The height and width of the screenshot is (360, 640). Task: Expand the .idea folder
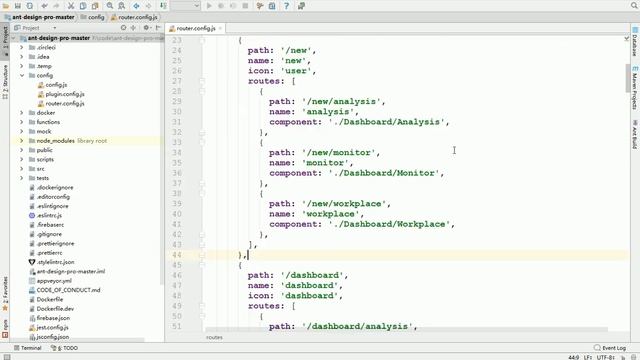22,57
